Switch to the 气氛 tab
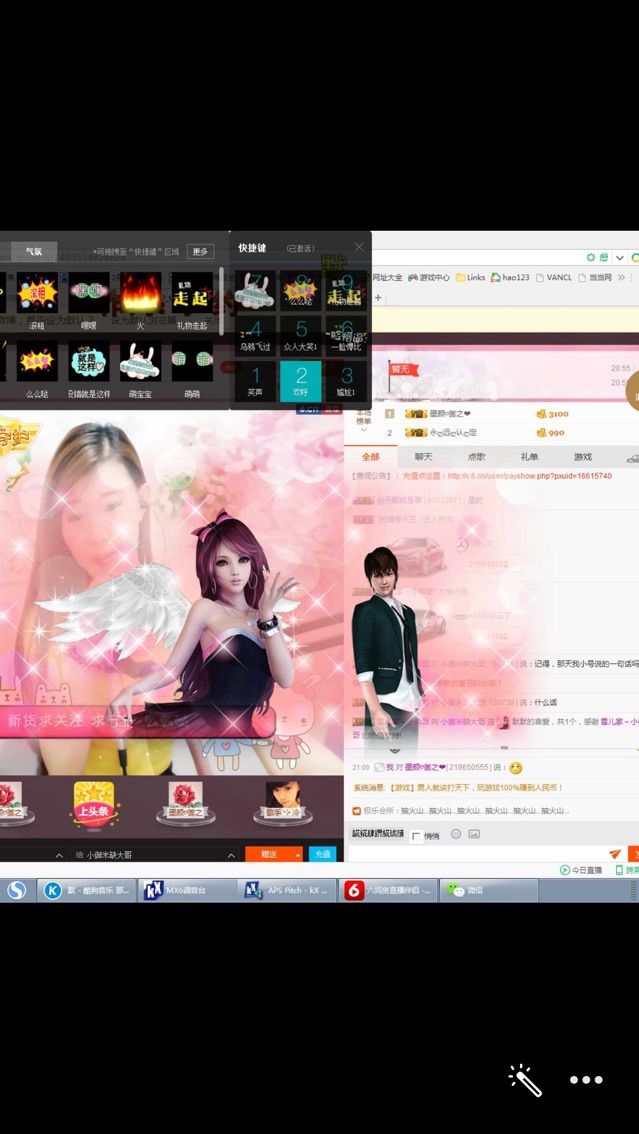Image resolution: width=639 pixels, height=1134 pixels. tap(34, 252)
